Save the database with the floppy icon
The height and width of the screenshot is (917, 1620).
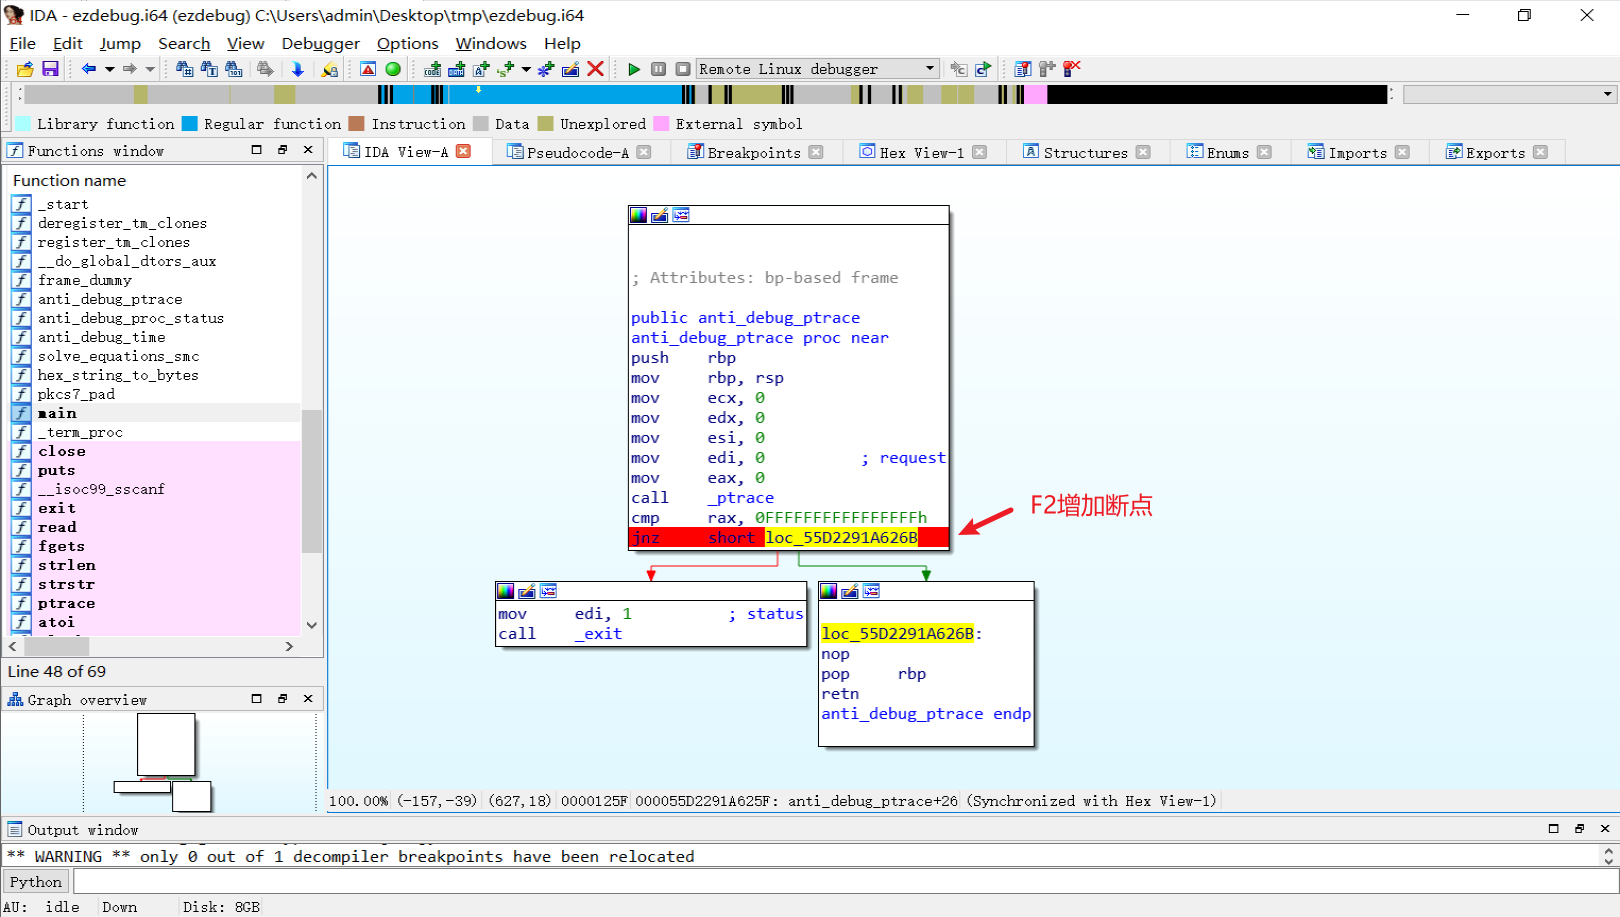[x=50, y=69]
